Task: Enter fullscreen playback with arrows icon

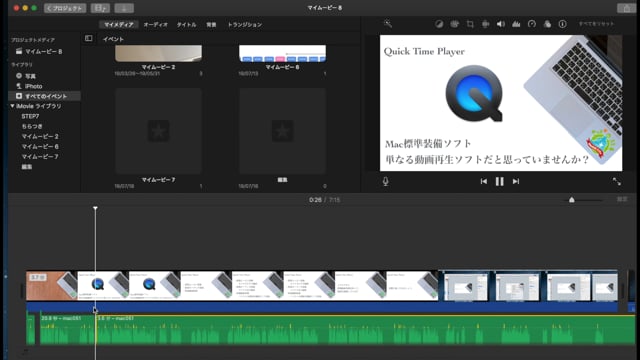Action: click(x=617, y=181)
